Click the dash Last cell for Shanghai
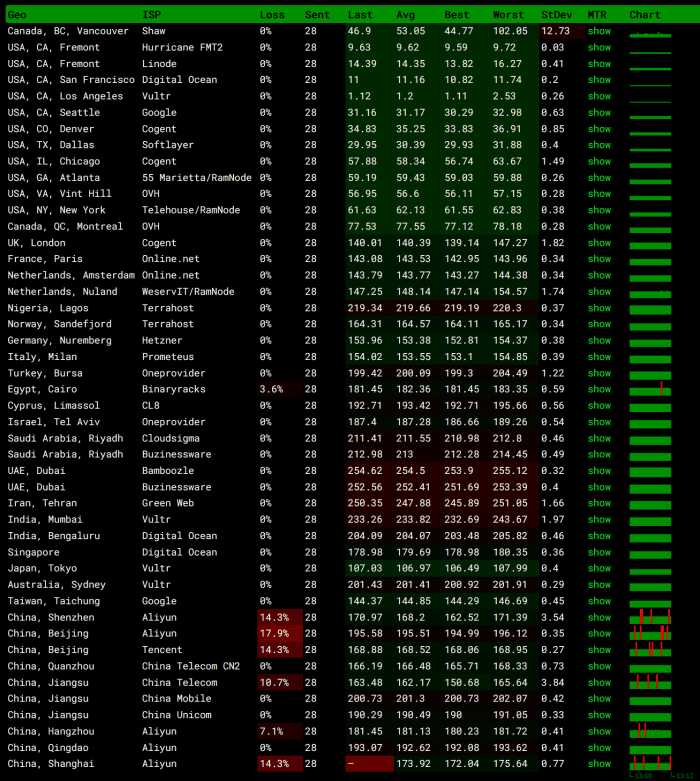The image size is (700, 781). [x=369, y=764]
